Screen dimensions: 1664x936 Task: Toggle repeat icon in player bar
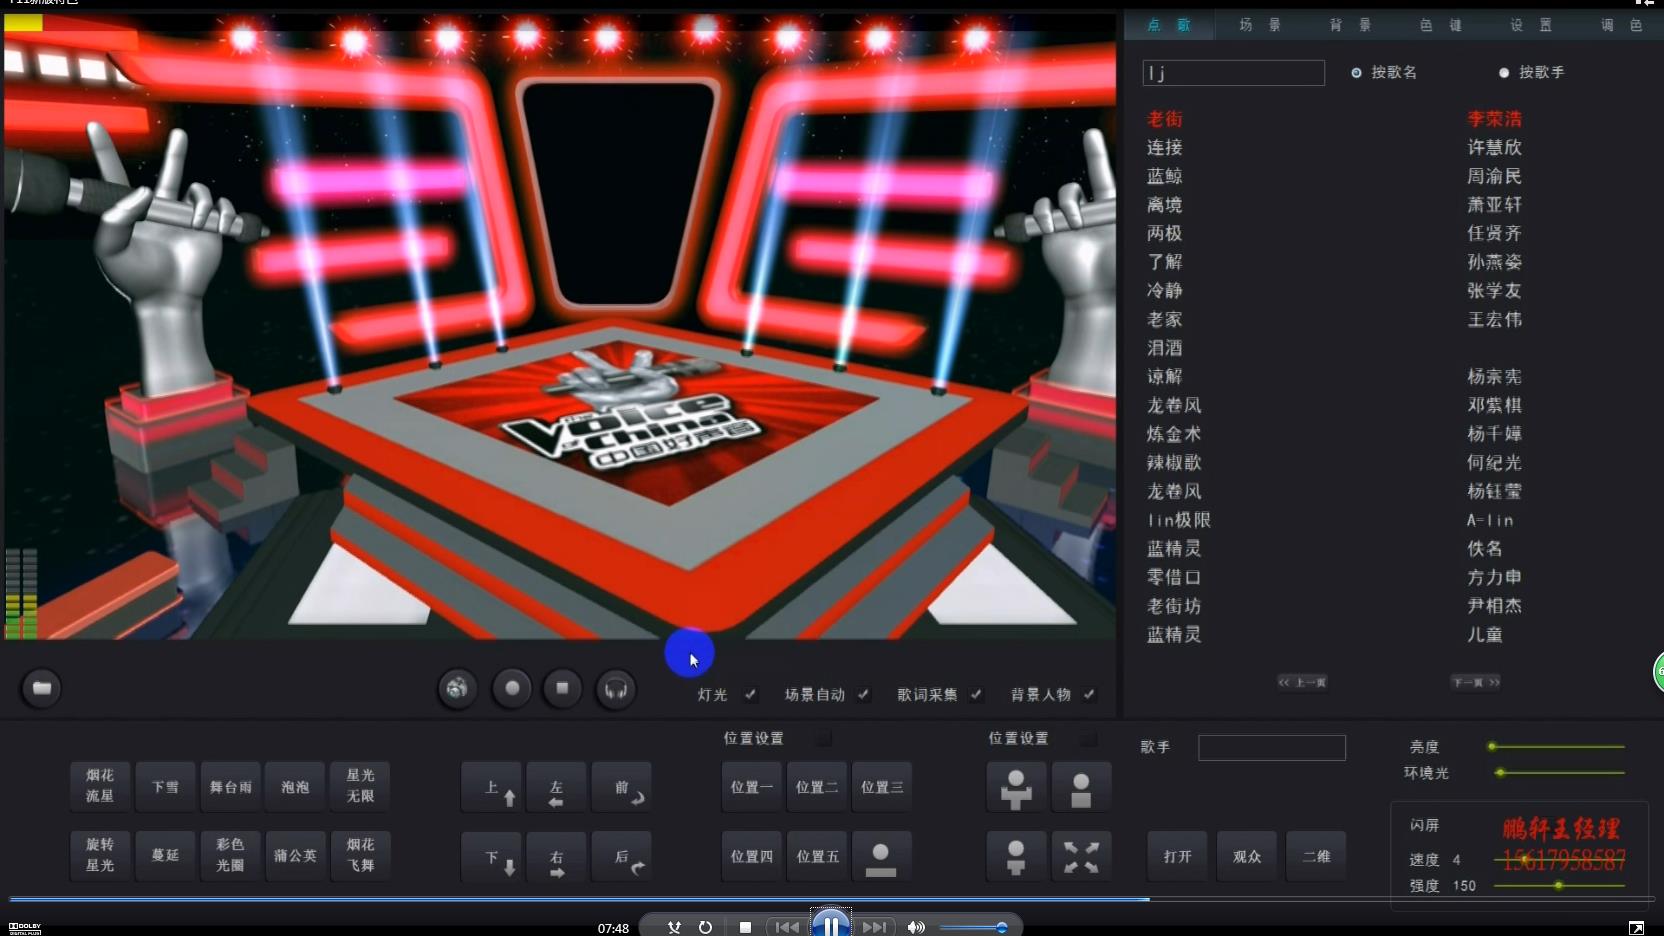tap(705, 927)
